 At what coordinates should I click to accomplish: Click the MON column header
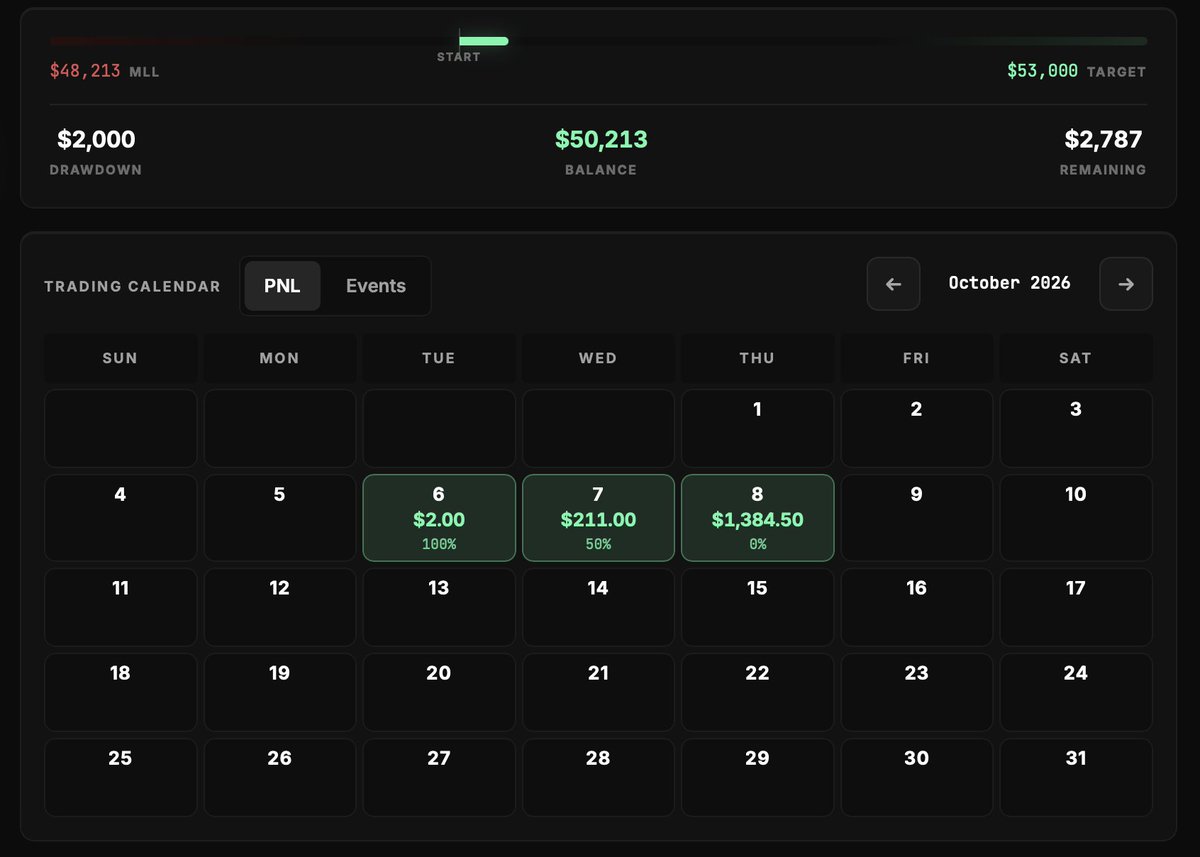coord(280,358)
